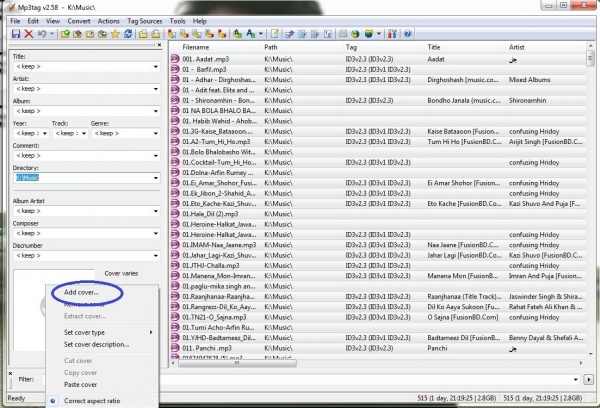Screen dimensions: 600x408
Task: Select the file 01.Hale_Dil (2).mp3
Action: click(210, 214)
